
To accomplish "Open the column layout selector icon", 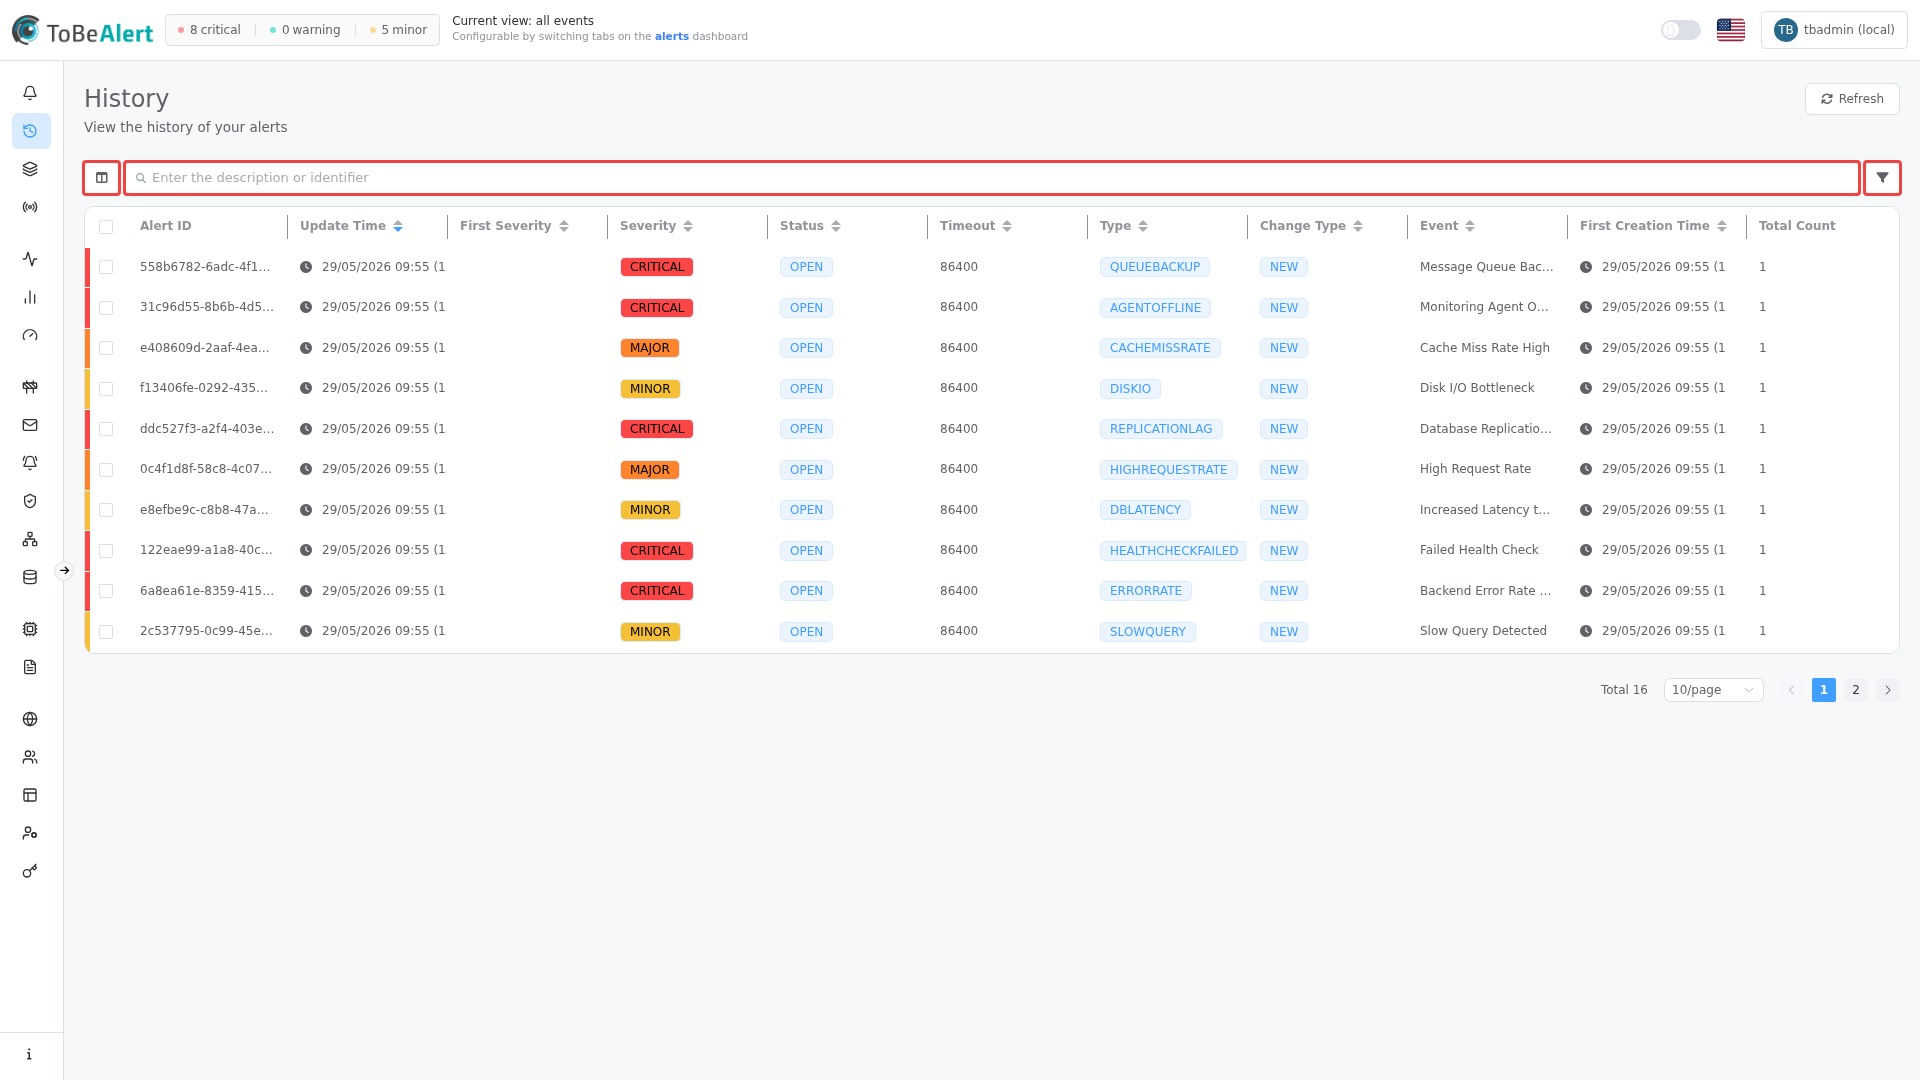I will (102, 178).
